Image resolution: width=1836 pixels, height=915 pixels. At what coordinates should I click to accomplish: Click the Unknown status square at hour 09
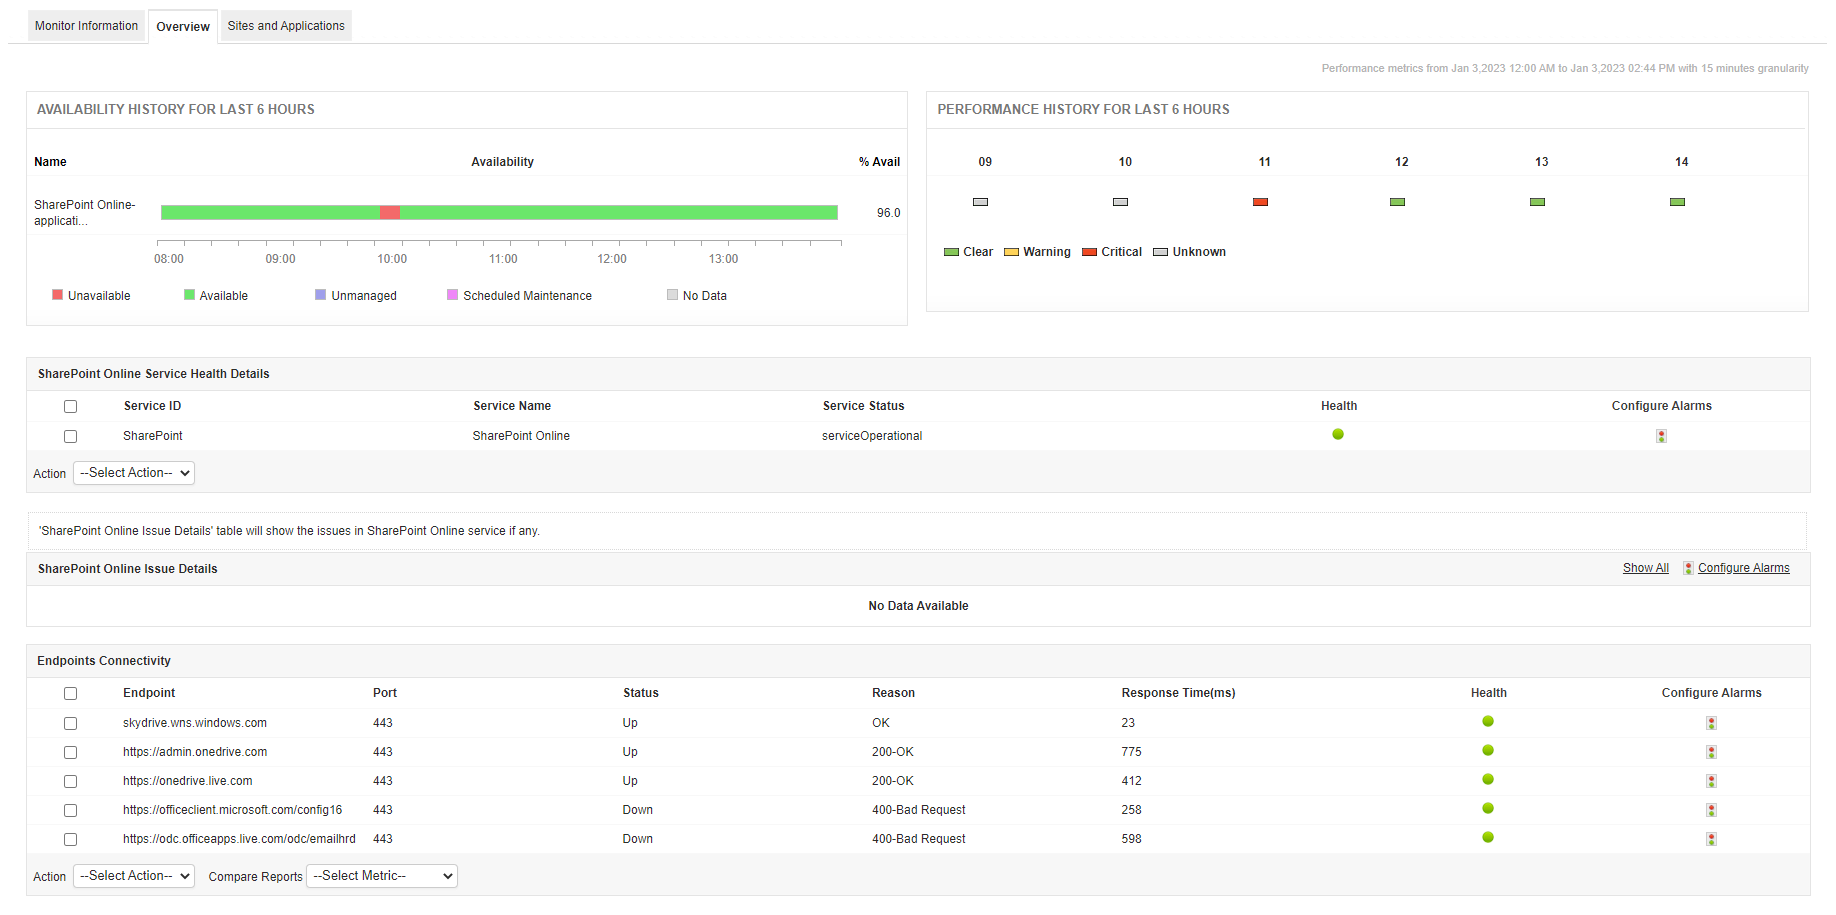tap(980, 201)
